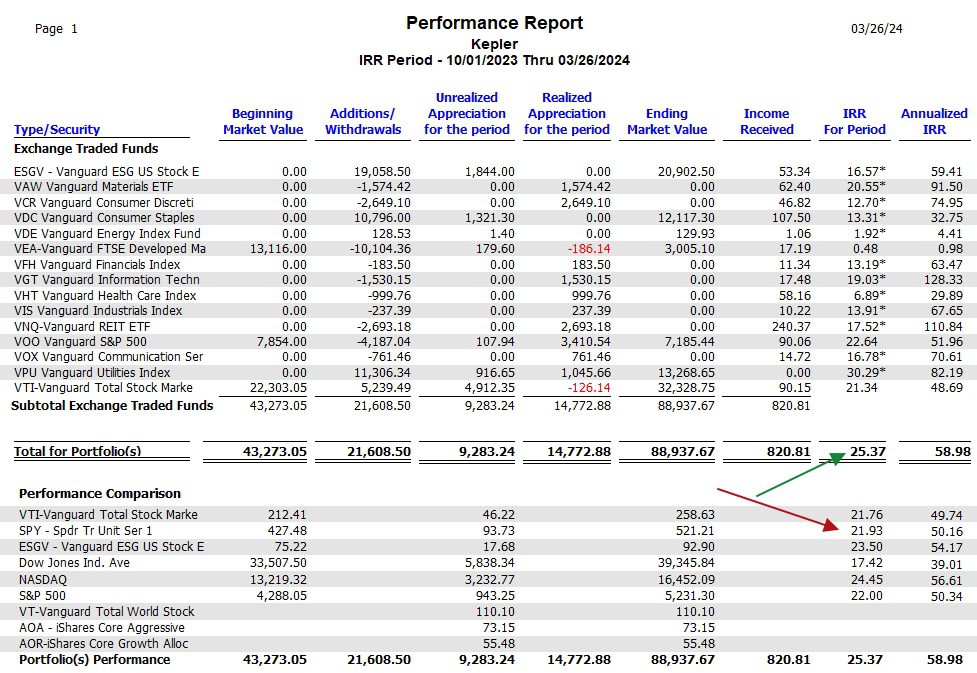
Task: Click VTI realized appreciation -126.14
Action: 589,388
